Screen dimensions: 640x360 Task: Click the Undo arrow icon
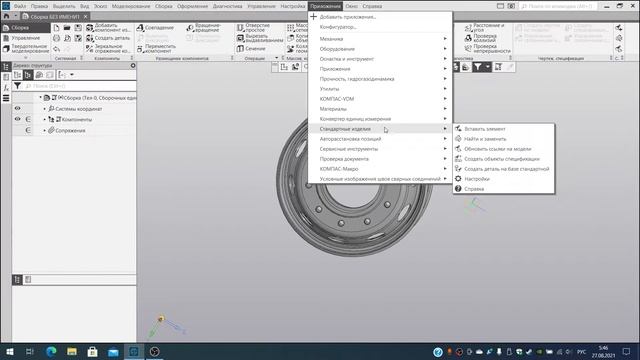(56, 49)
